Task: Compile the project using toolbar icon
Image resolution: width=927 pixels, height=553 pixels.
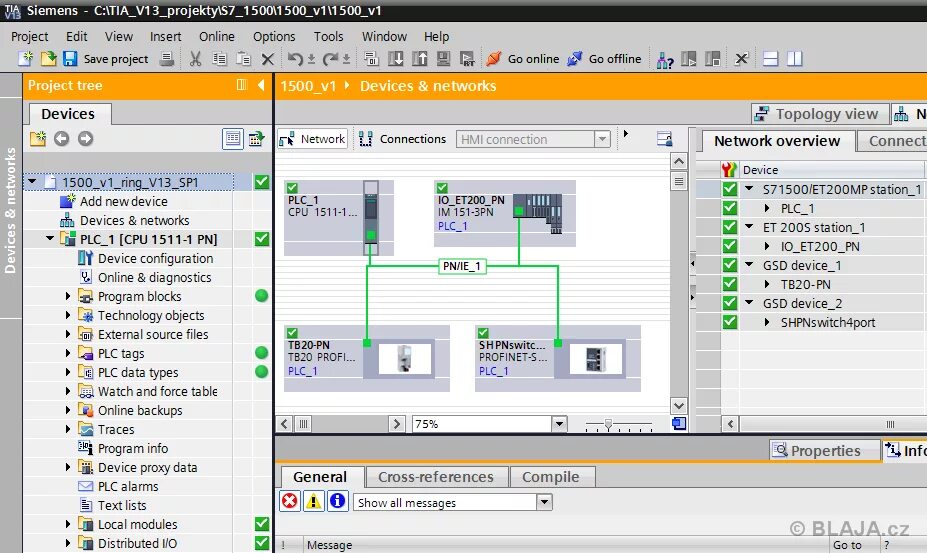Action: 371,59
